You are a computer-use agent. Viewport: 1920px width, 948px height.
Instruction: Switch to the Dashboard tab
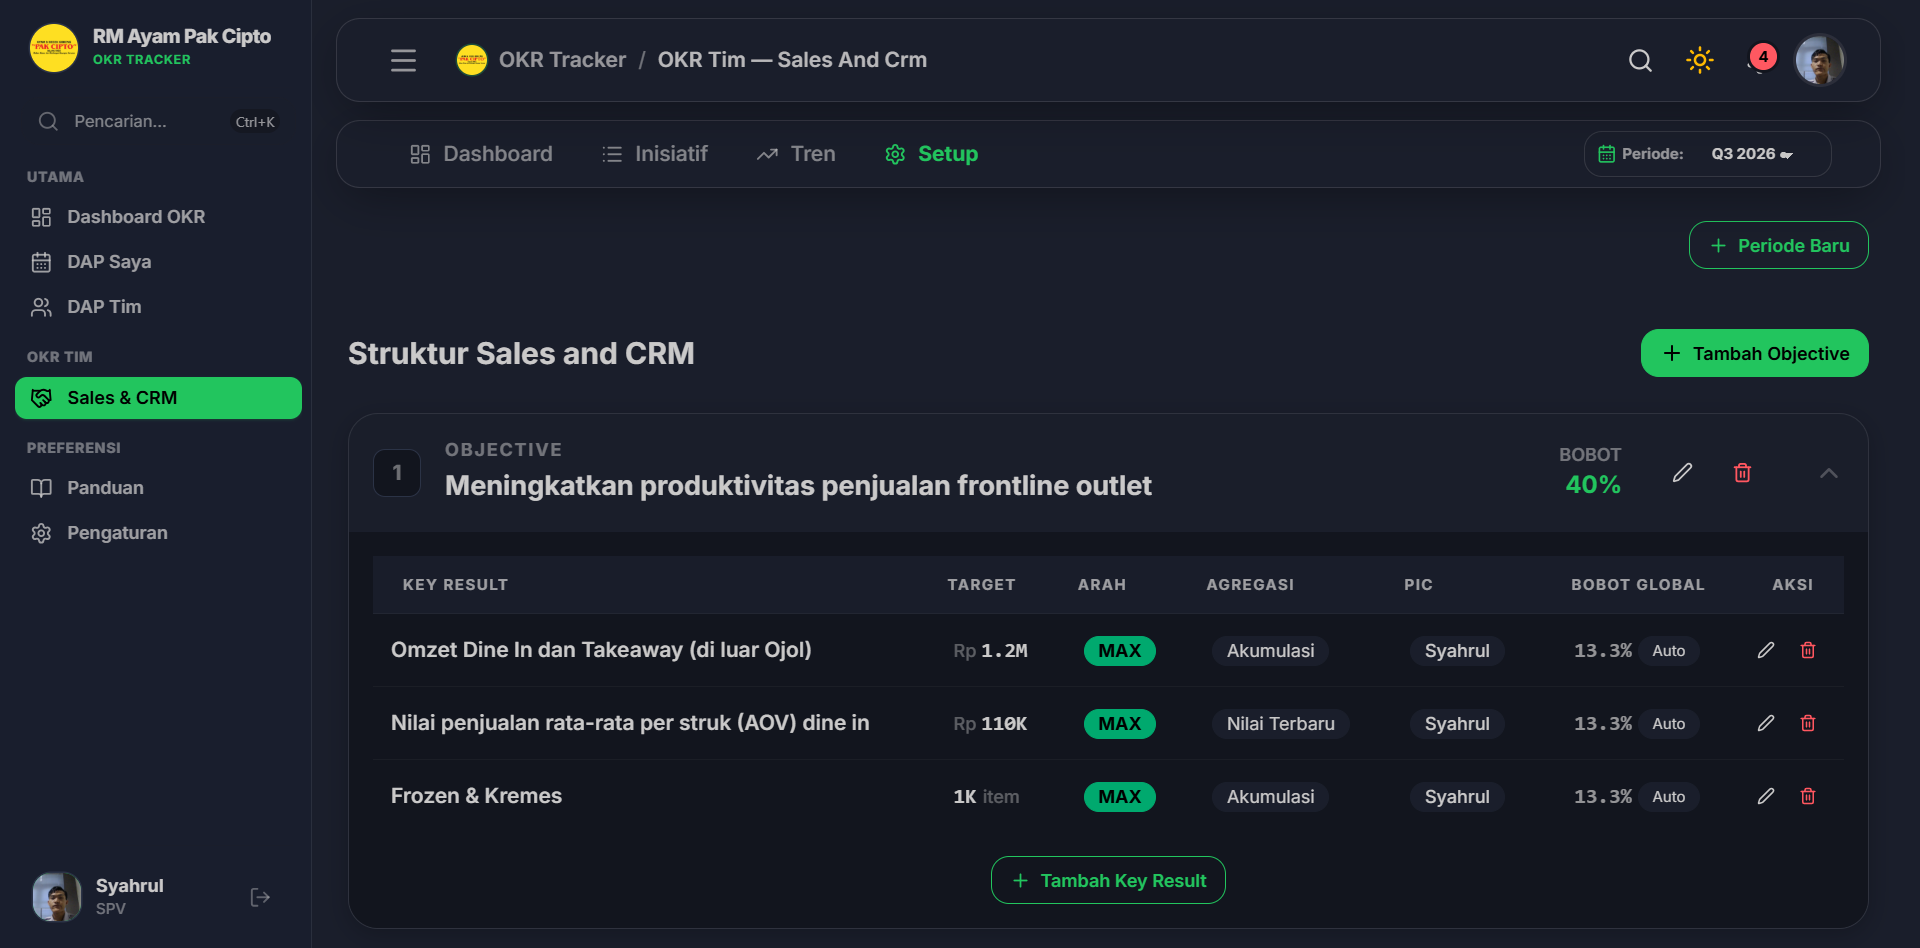coord(481,154)
